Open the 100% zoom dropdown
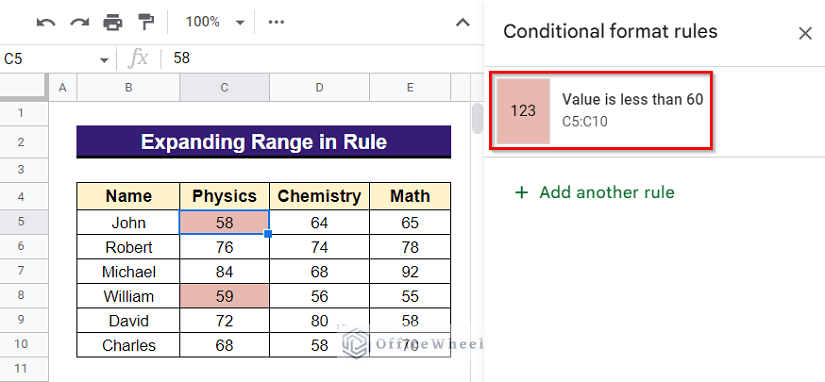 pyautogui.click(x=215, y=22)
